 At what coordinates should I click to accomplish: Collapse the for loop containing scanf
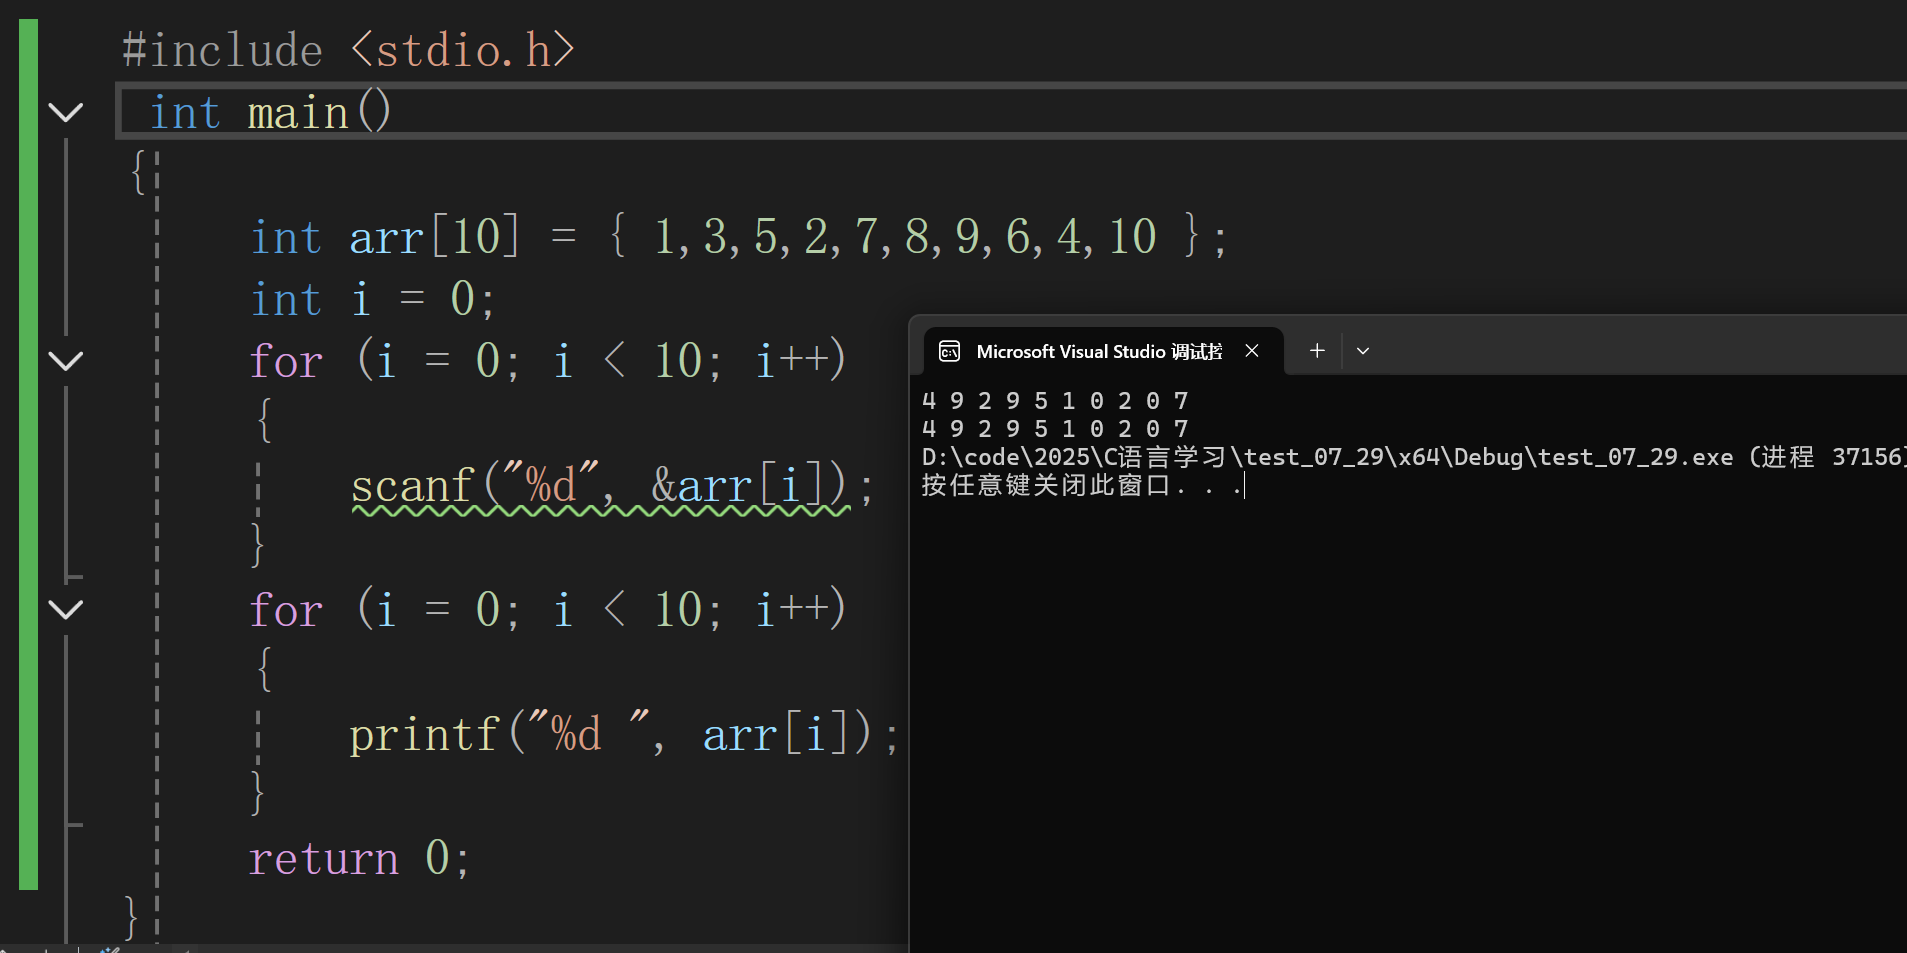(66, 361)
